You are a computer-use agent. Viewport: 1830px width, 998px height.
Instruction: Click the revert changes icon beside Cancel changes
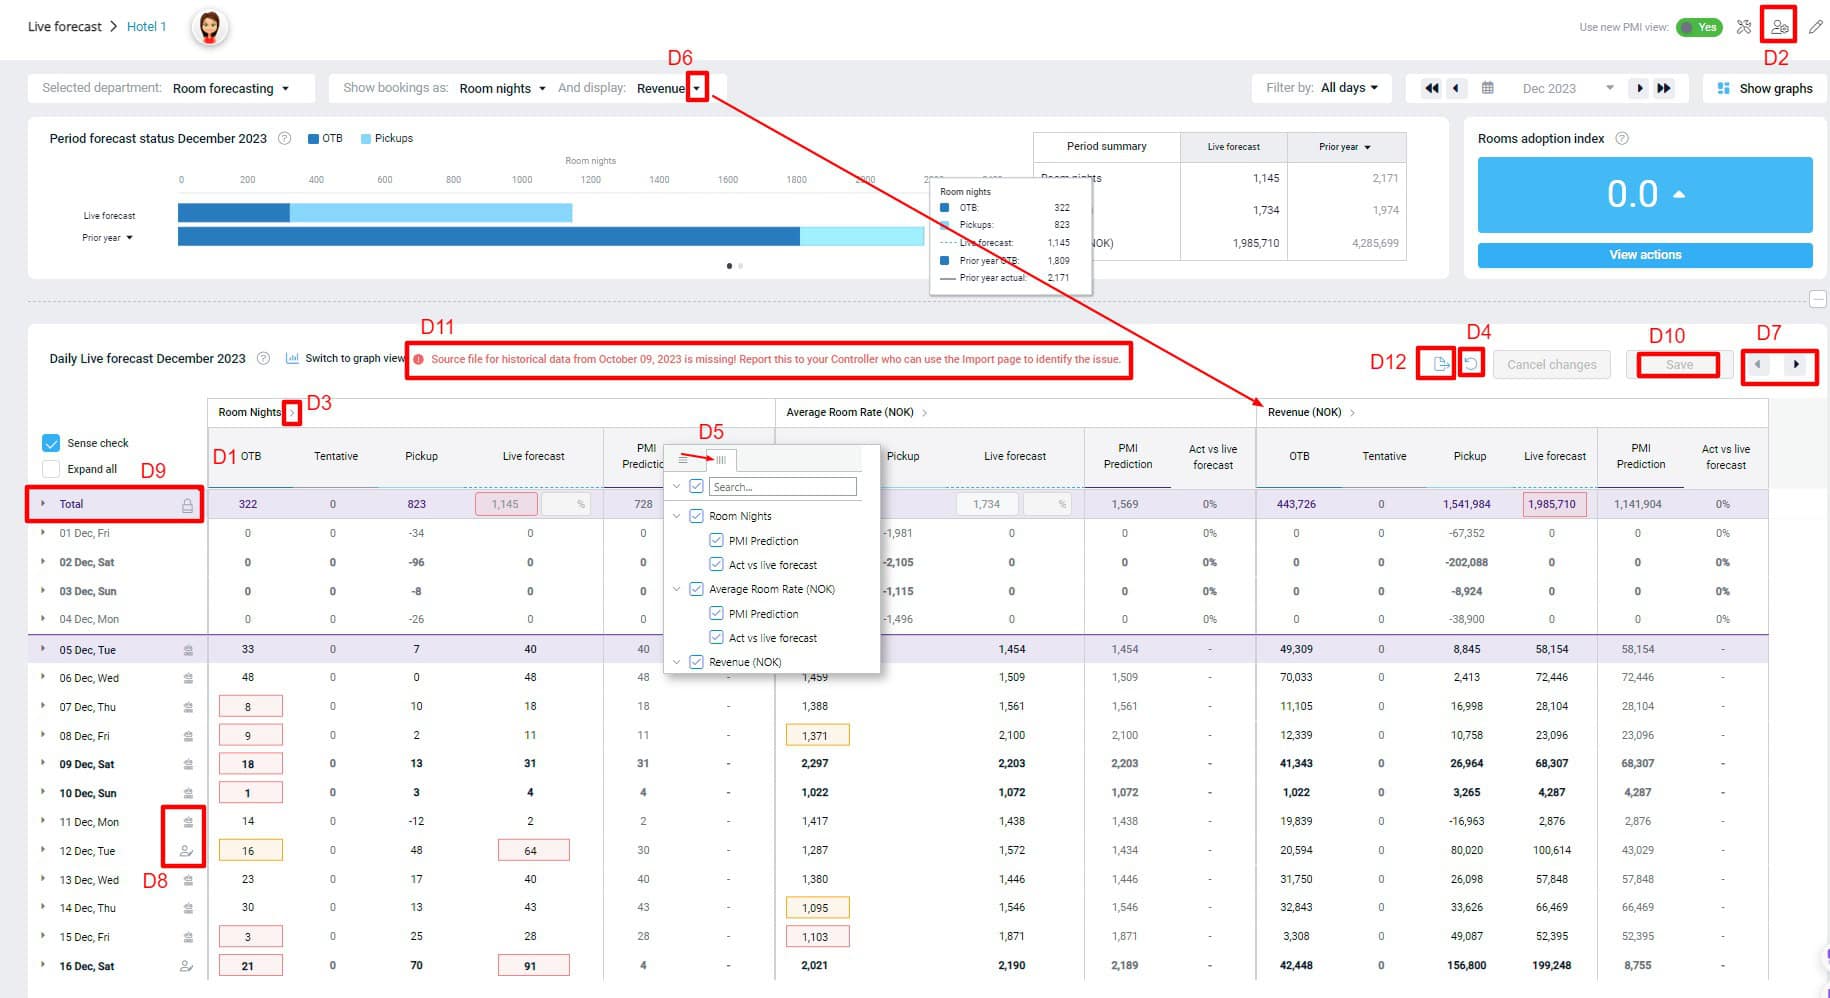(x=1470, y=364)
